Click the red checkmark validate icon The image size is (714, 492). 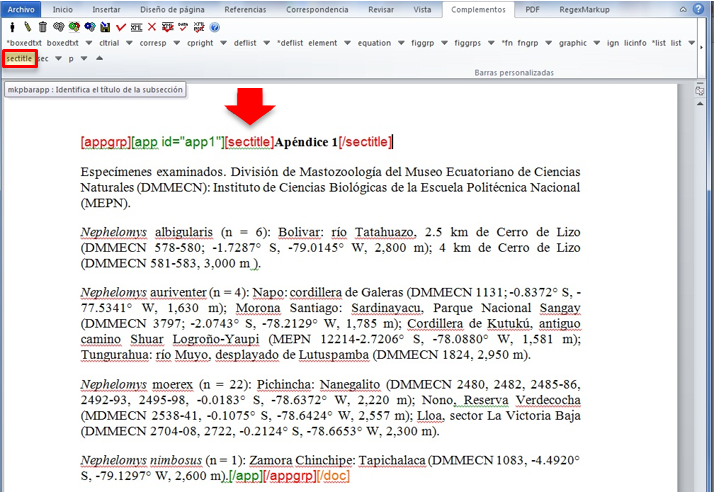coord(121,26)
